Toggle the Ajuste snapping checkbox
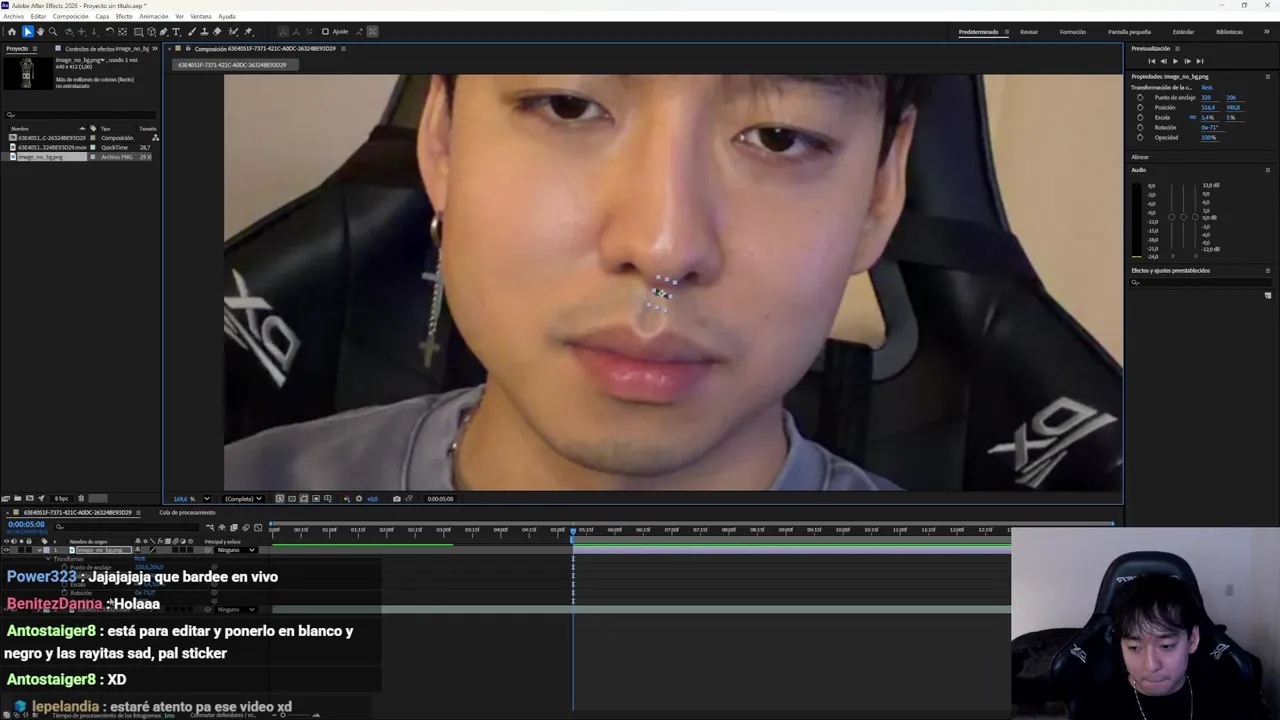Screen dimensions: 1280x720 325,32
